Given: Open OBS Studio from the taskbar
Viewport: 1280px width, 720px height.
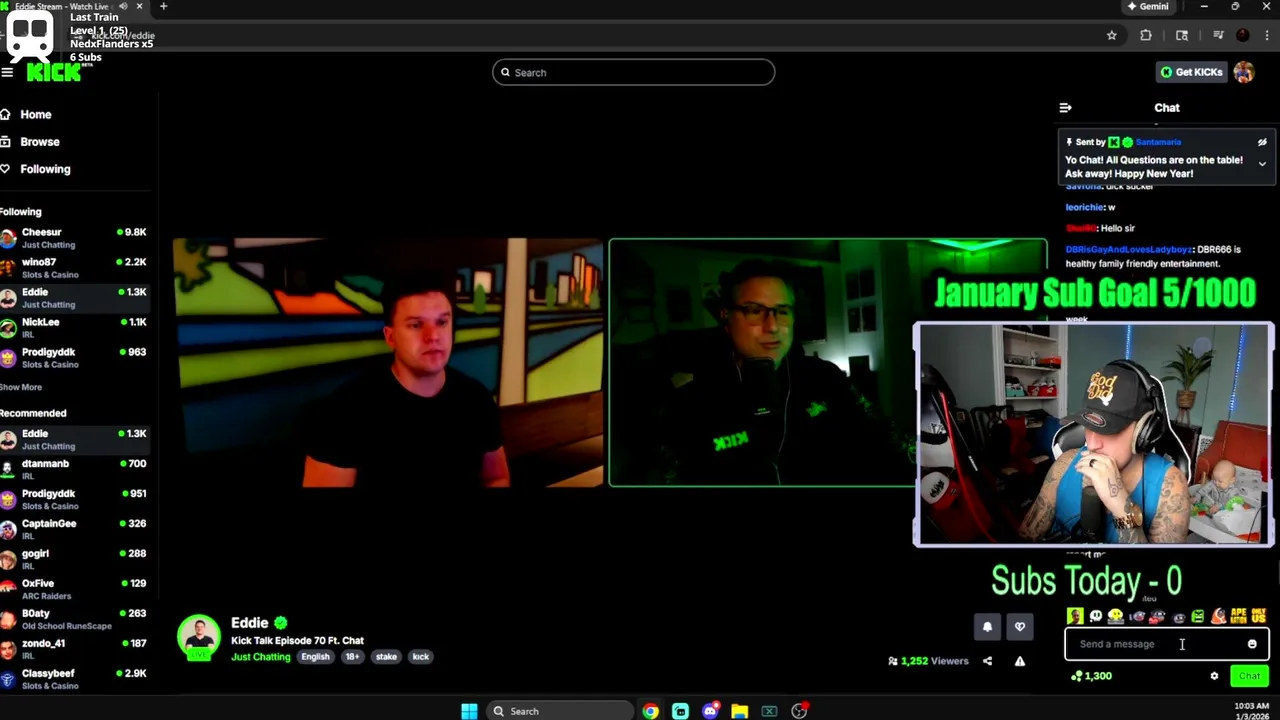Looking at the screenshot, I should point(799,711).
